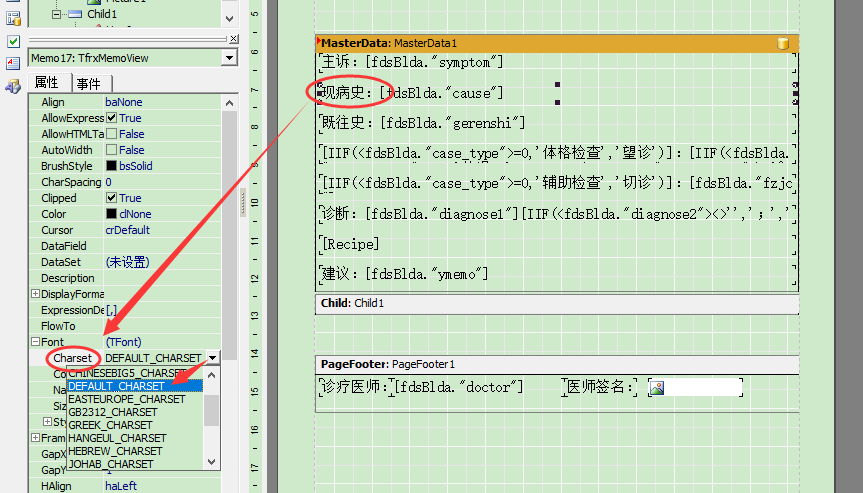The height and width of the screenshot is (493, 863).
Task: Choose JOHAB_CHARSET from the list
Action: coord(135,464)
